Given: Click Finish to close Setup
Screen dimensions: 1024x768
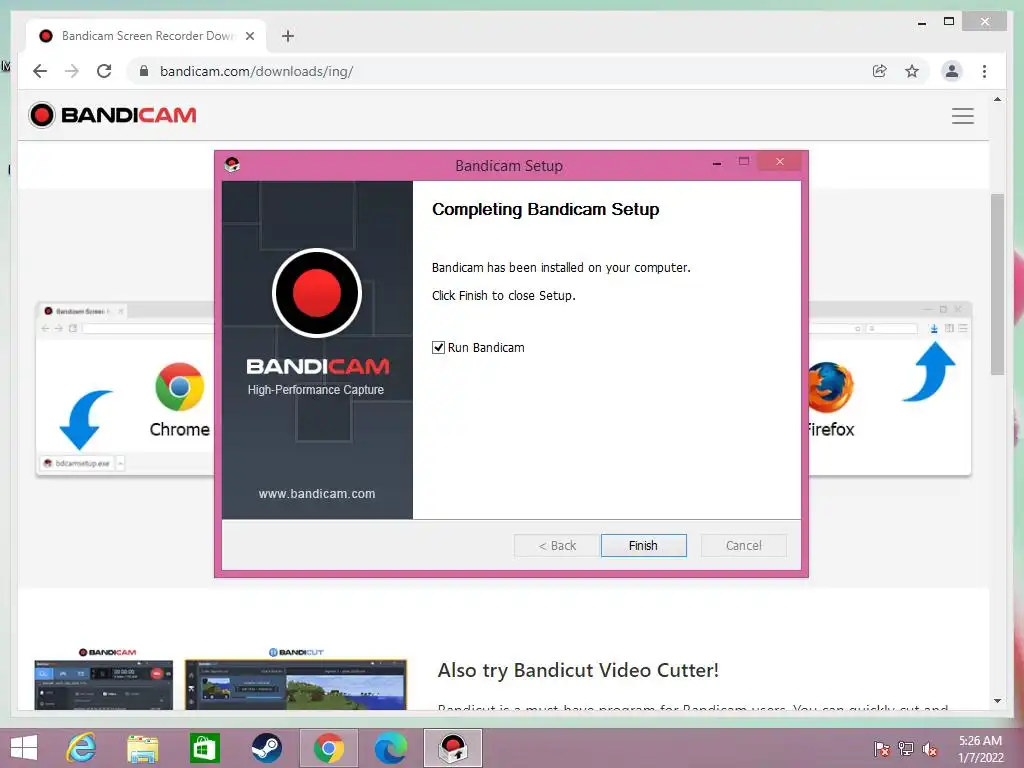Looking at the screenshot, I should click(x=643, y=545).
